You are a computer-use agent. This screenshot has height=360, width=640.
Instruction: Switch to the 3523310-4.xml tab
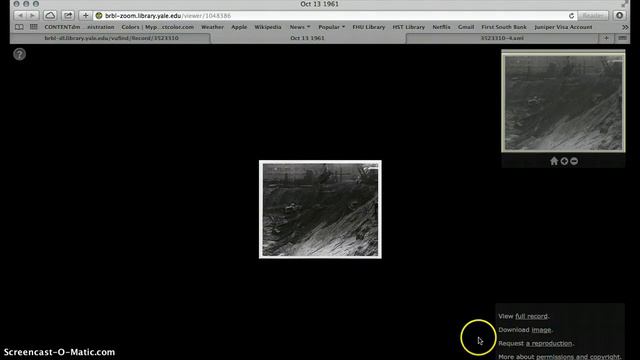[x=502, y=38]
